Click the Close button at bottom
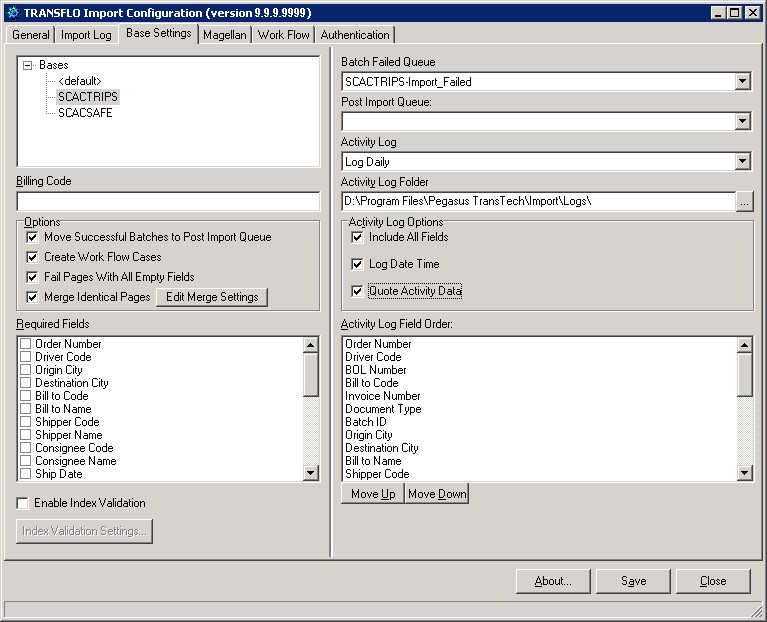The image size is (767, 622). (713, 581)
